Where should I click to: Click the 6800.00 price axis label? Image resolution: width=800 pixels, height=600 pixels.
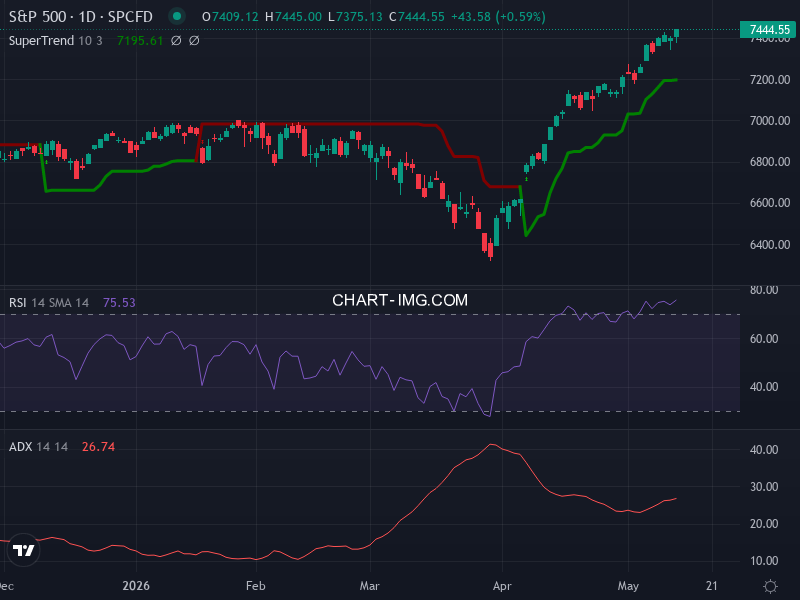pyautogui.click(x=770, y=162)
